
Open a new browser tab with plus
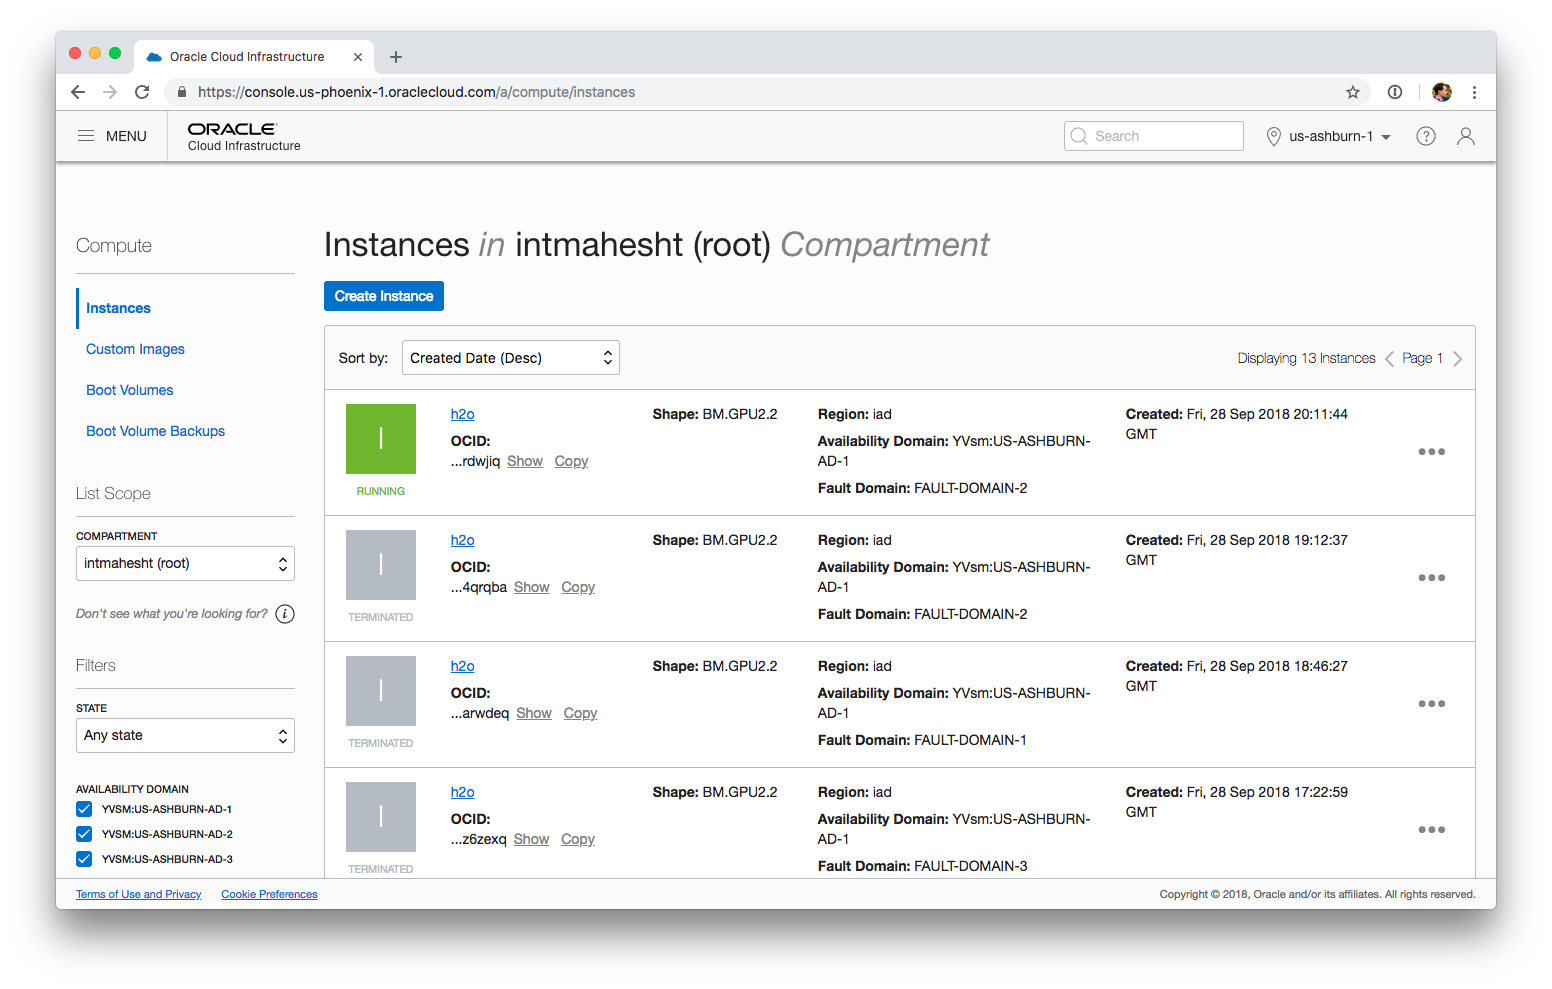click(x=396, y=57)
